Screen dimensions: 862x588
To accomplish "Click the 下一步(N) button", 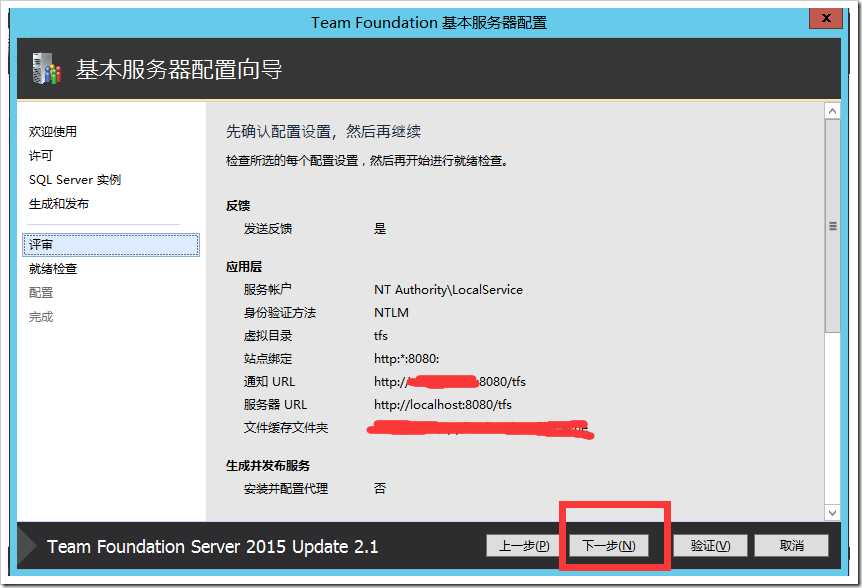I will tap(609, 546).
